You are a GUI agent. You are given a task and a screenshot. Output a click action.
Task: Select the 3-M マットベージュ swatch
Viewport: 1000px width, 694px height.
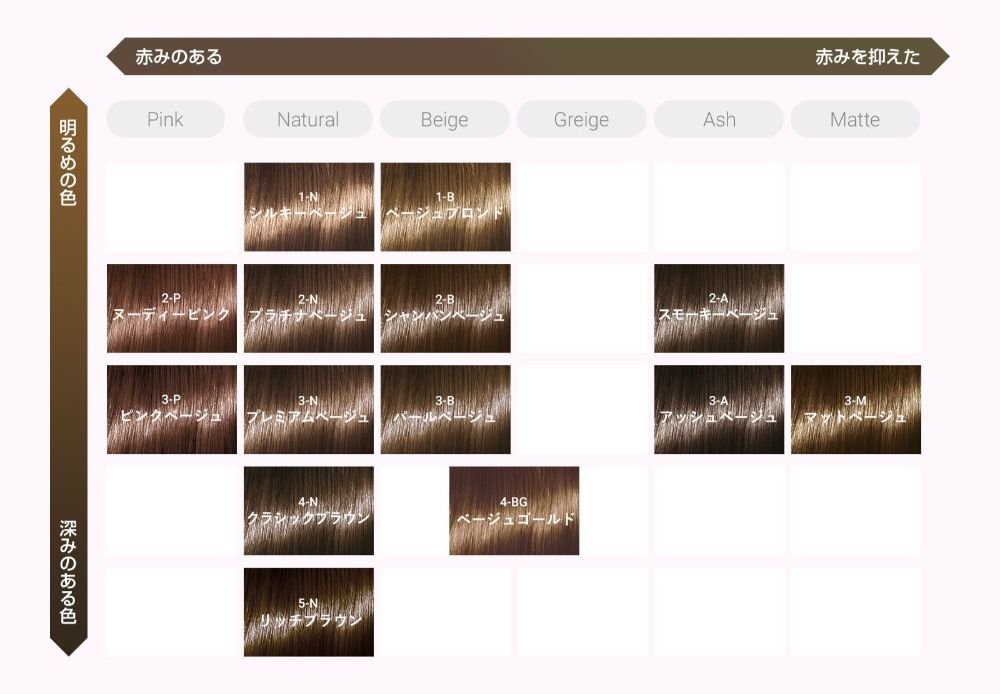click(x=856, y=410)
